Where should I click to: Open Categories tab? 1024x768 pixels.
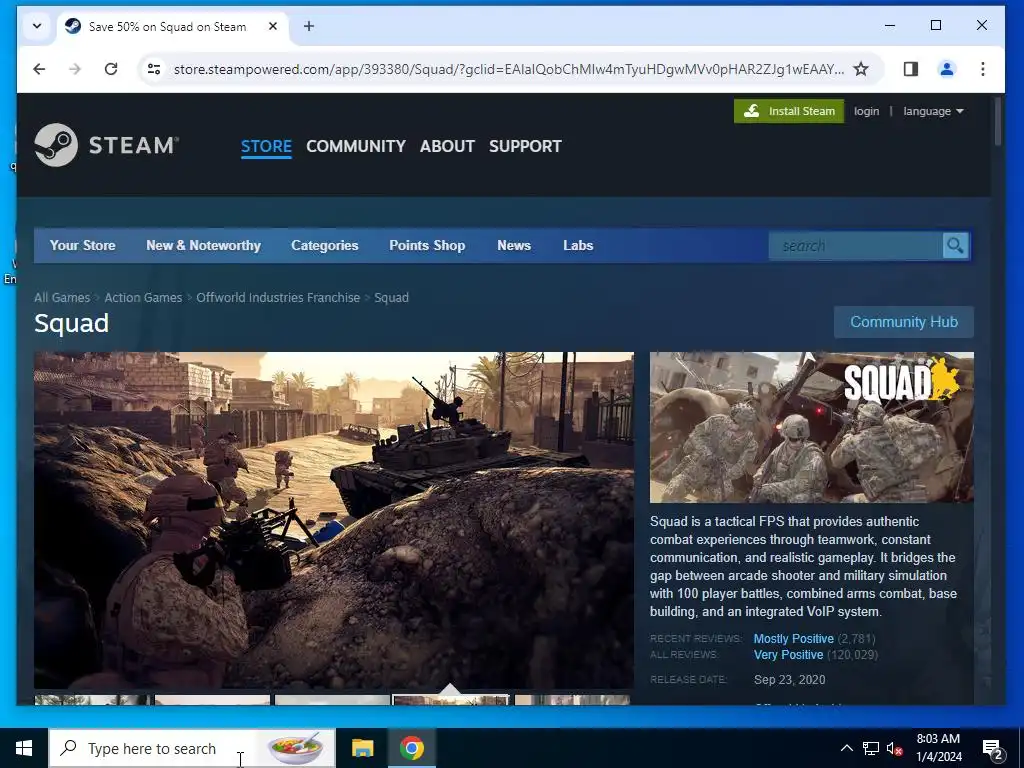pos(325,246)
